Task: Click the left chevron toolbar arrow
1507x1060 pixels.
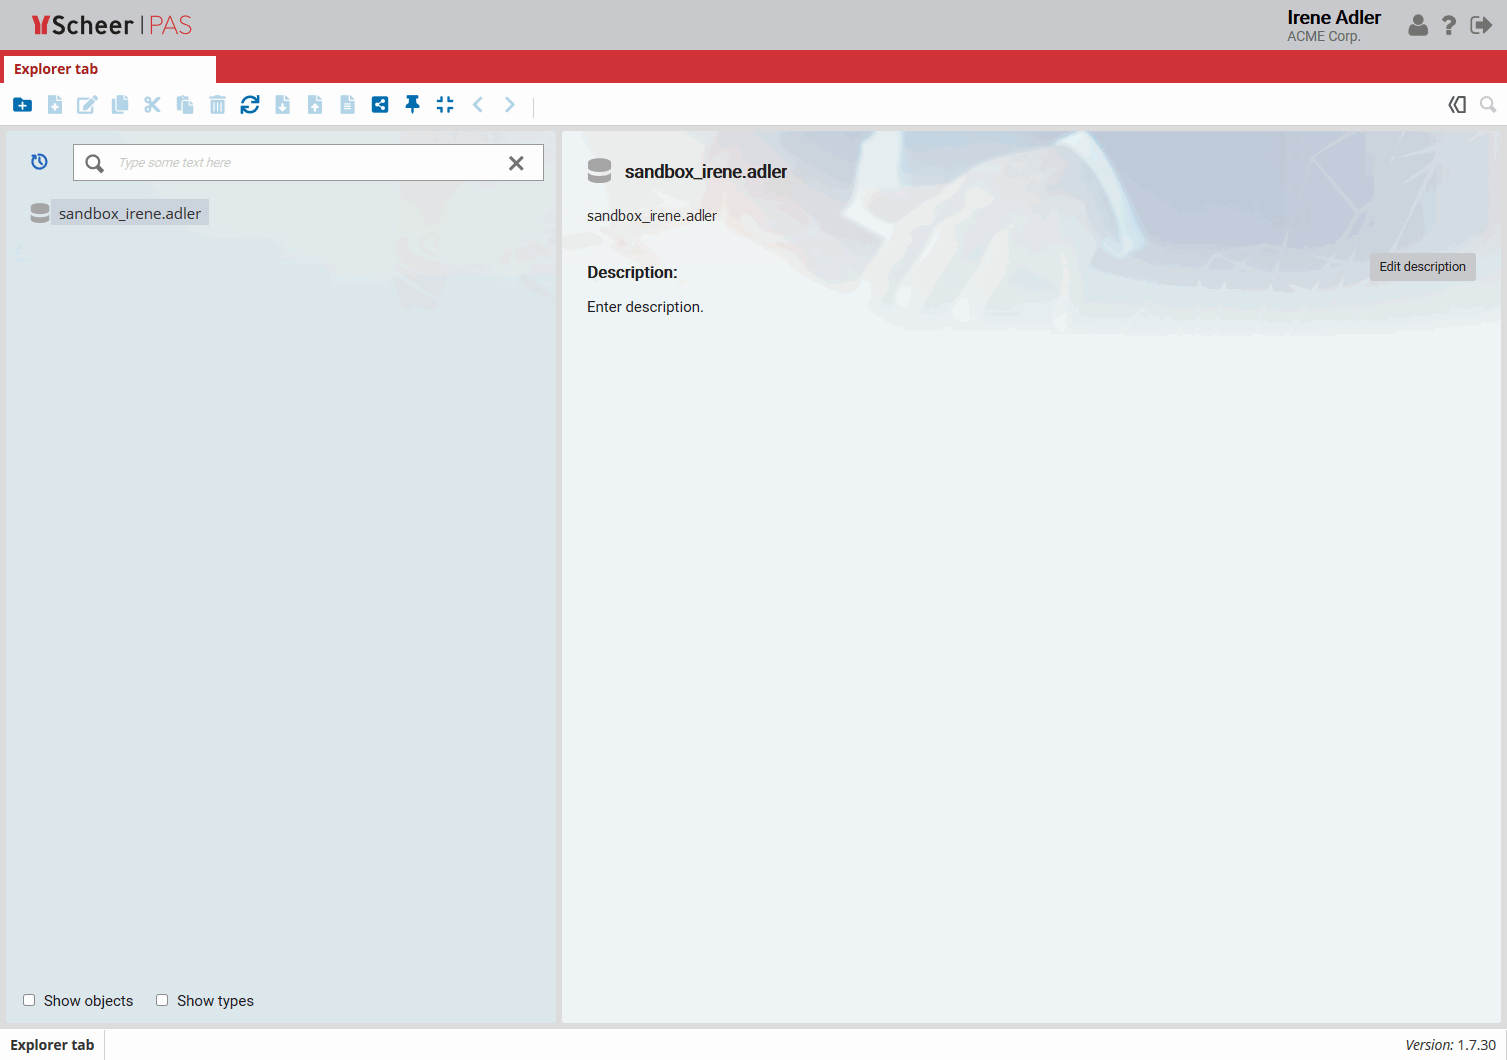Action: click(x=478, y=105)
